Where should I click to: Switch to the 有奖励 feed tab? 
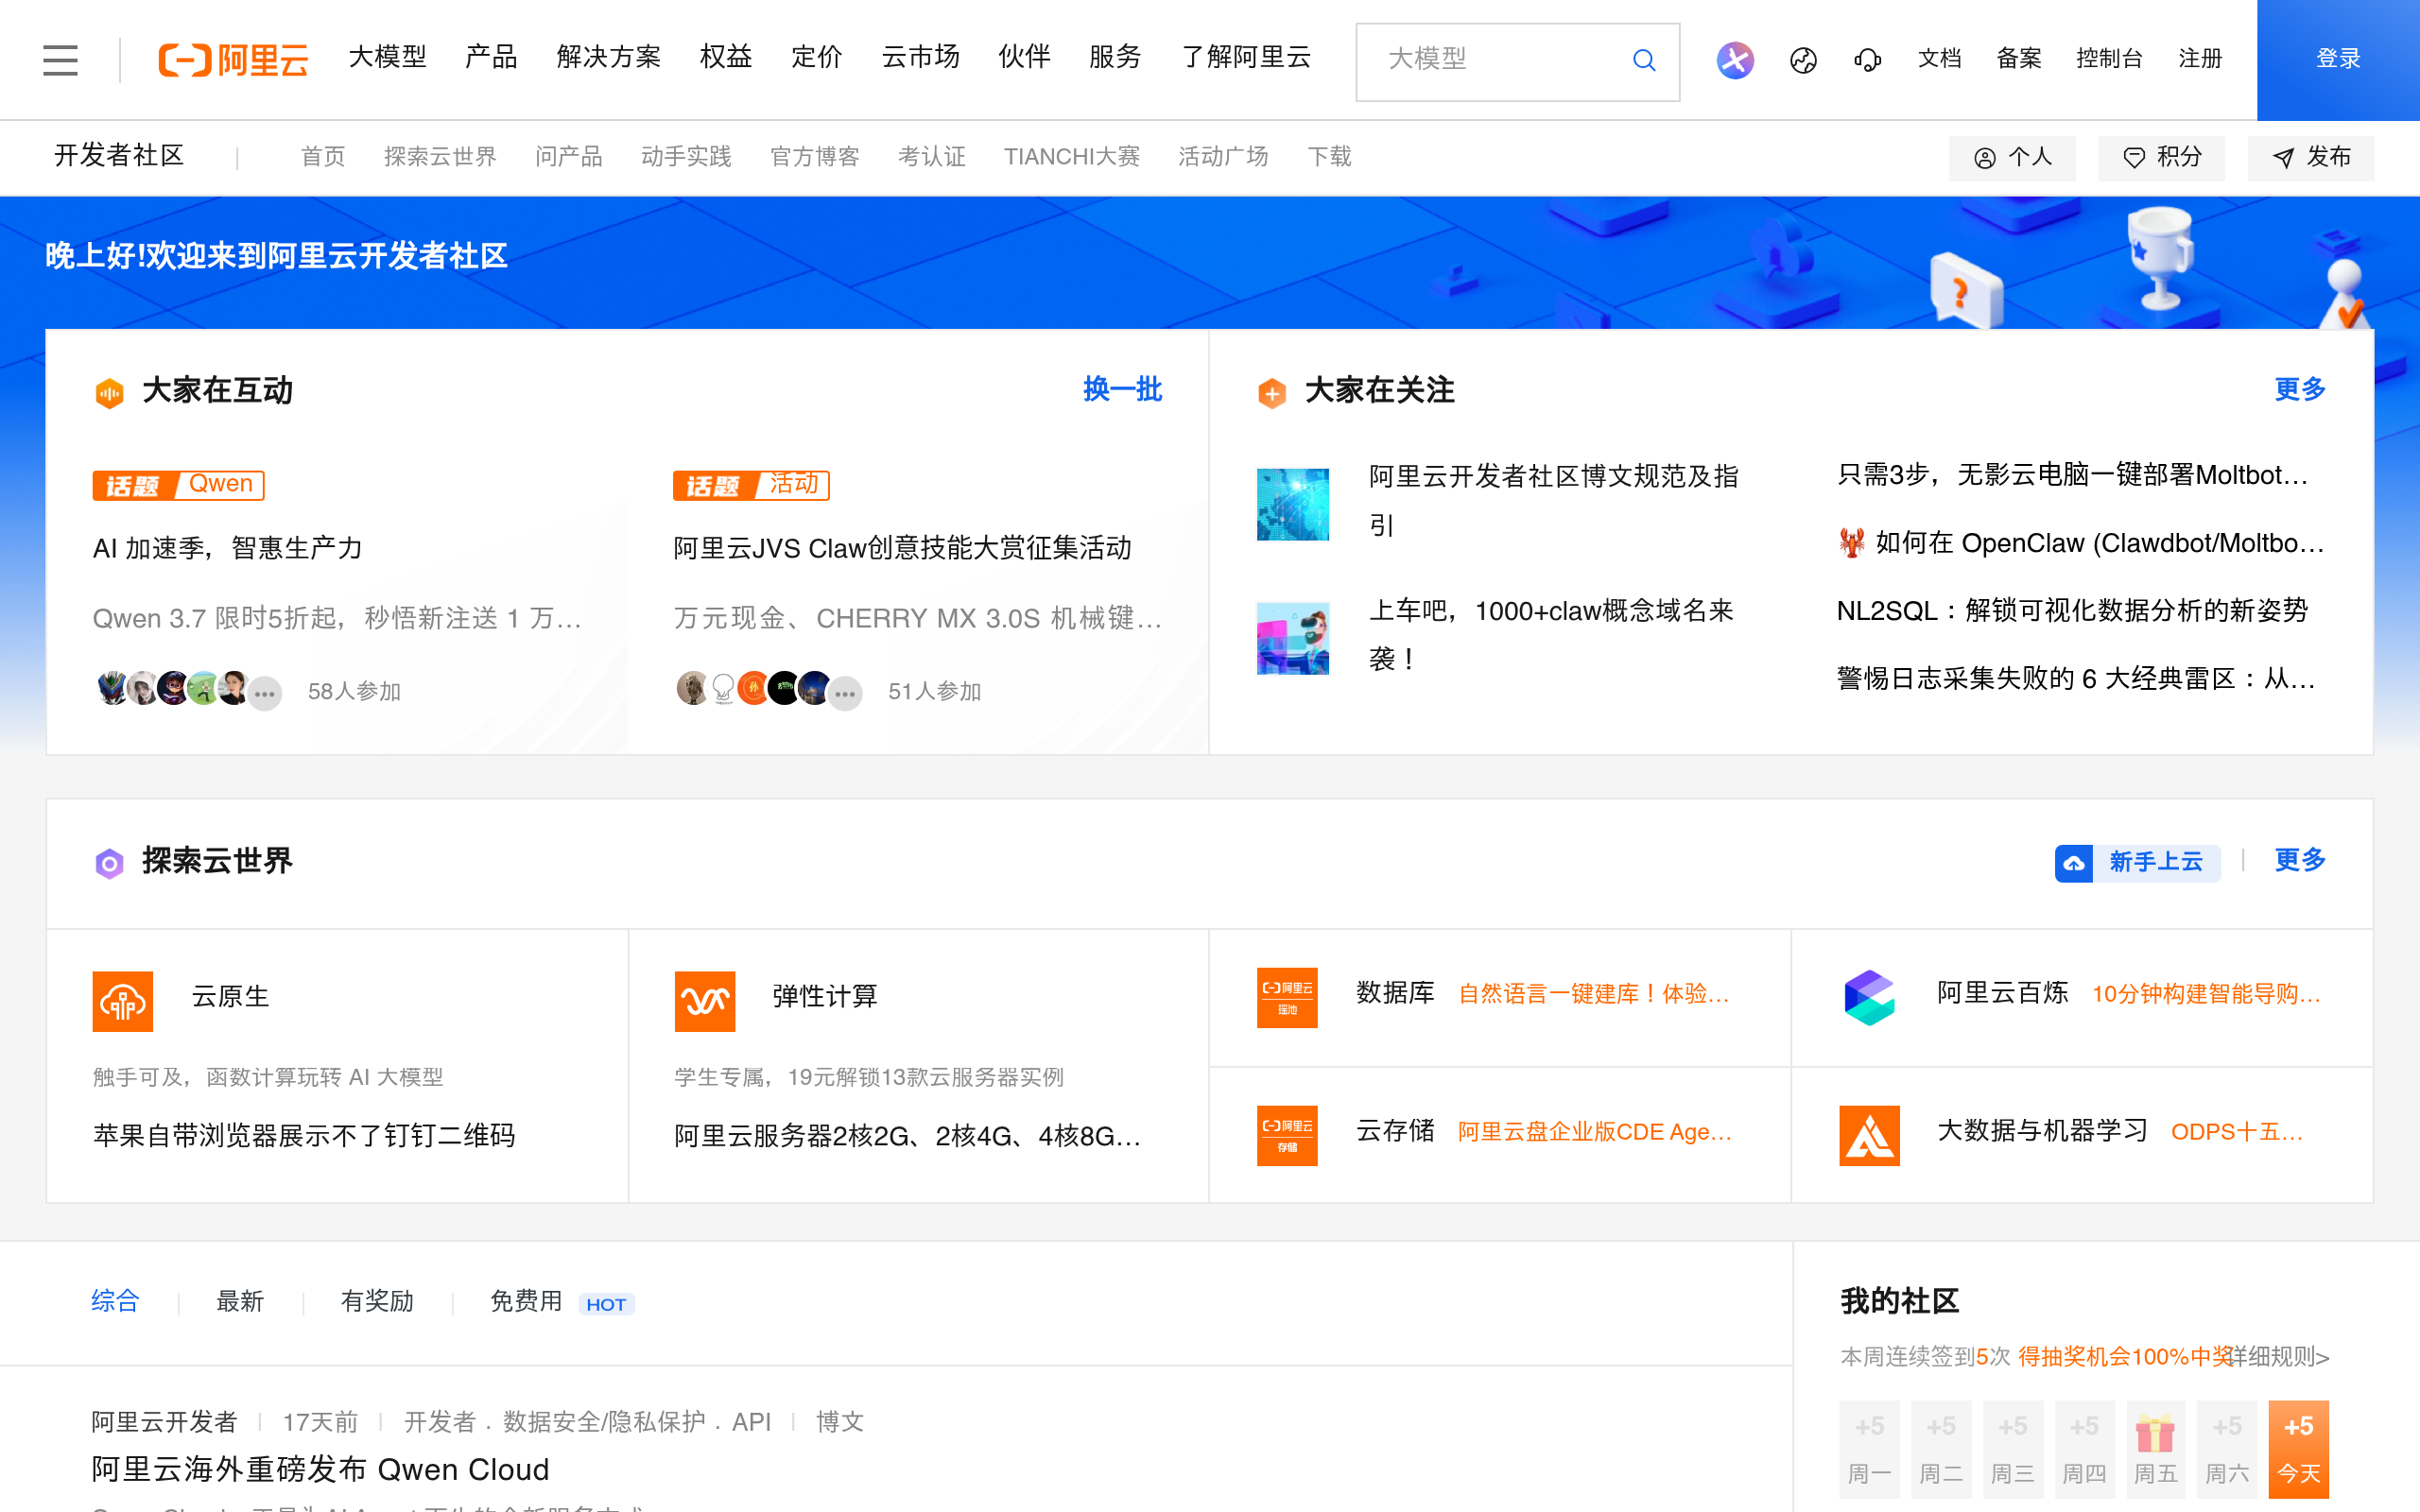[377, 1301]
